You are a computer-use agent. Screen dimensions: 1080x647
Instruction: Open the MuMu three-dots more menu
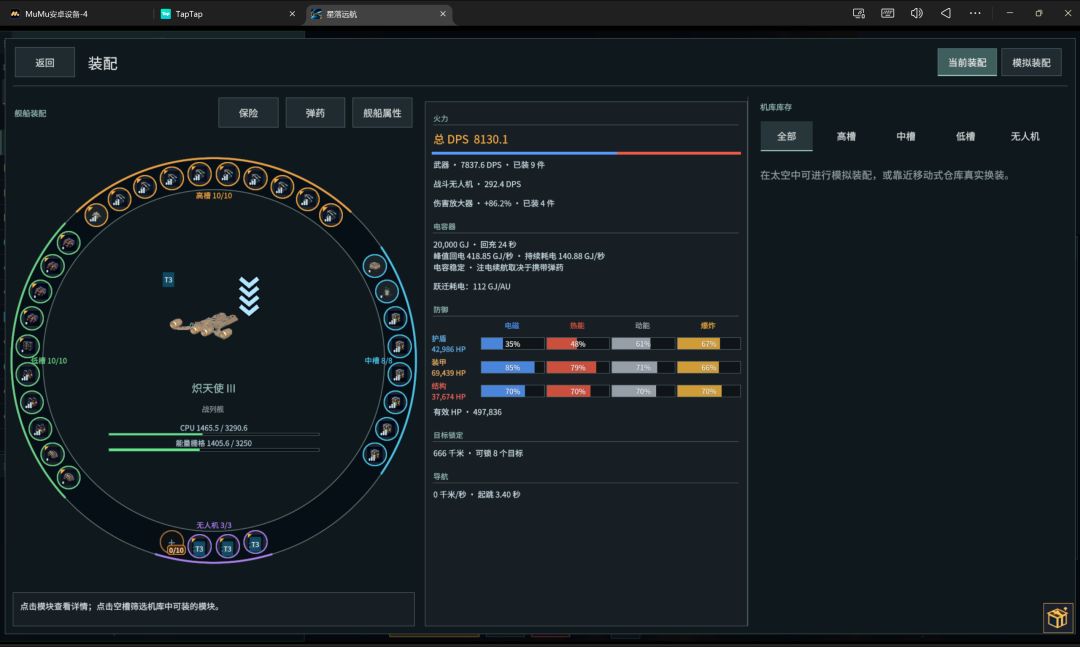pos(975,13)
